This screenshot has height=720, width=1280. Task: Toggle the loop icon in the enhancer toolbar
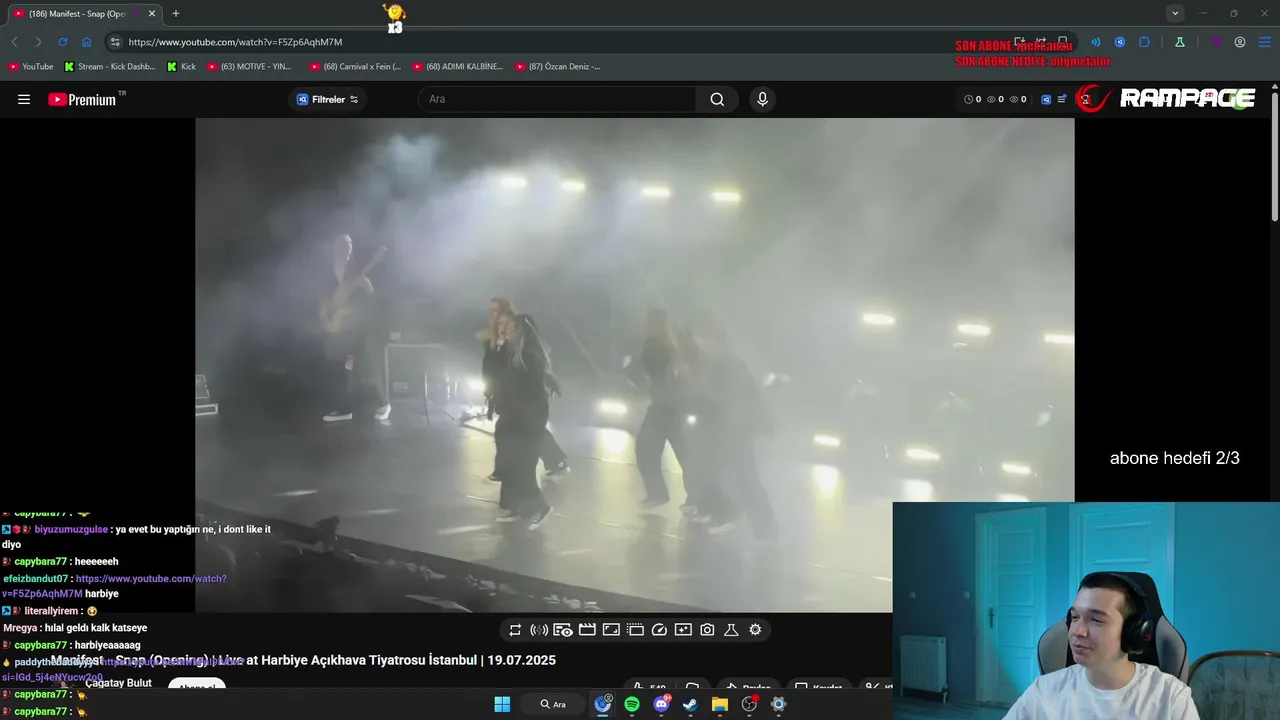click(x=515, y=630)
